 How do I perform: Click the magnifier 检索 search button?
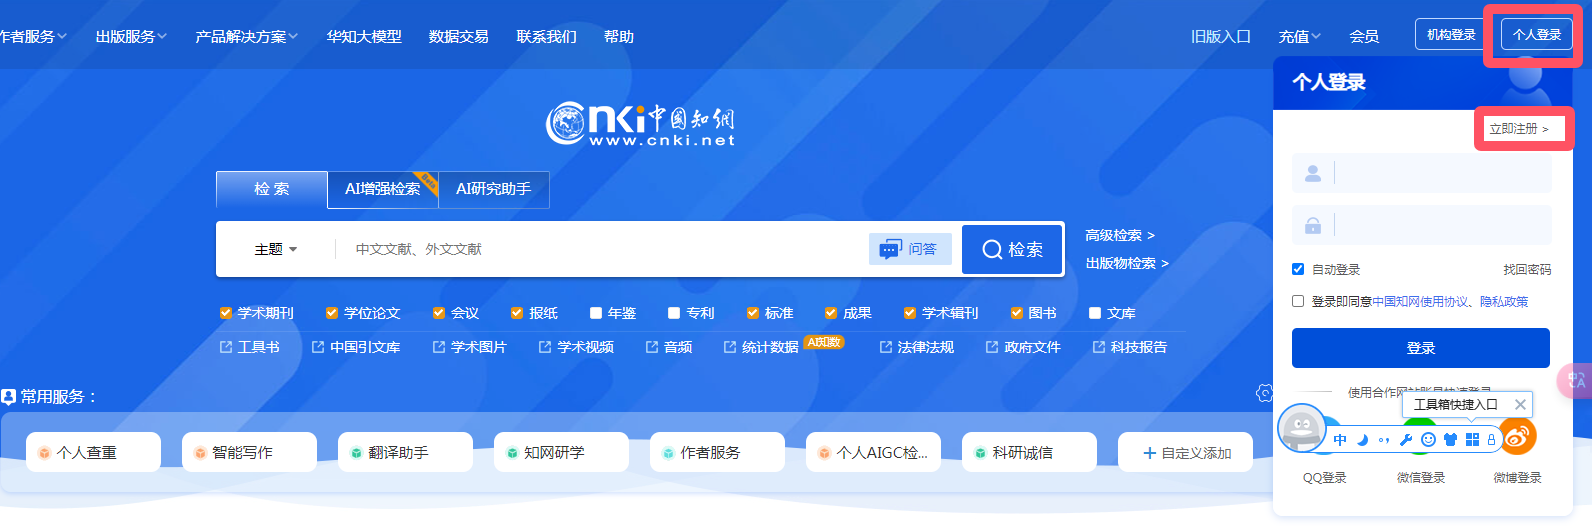(1012, 249)
